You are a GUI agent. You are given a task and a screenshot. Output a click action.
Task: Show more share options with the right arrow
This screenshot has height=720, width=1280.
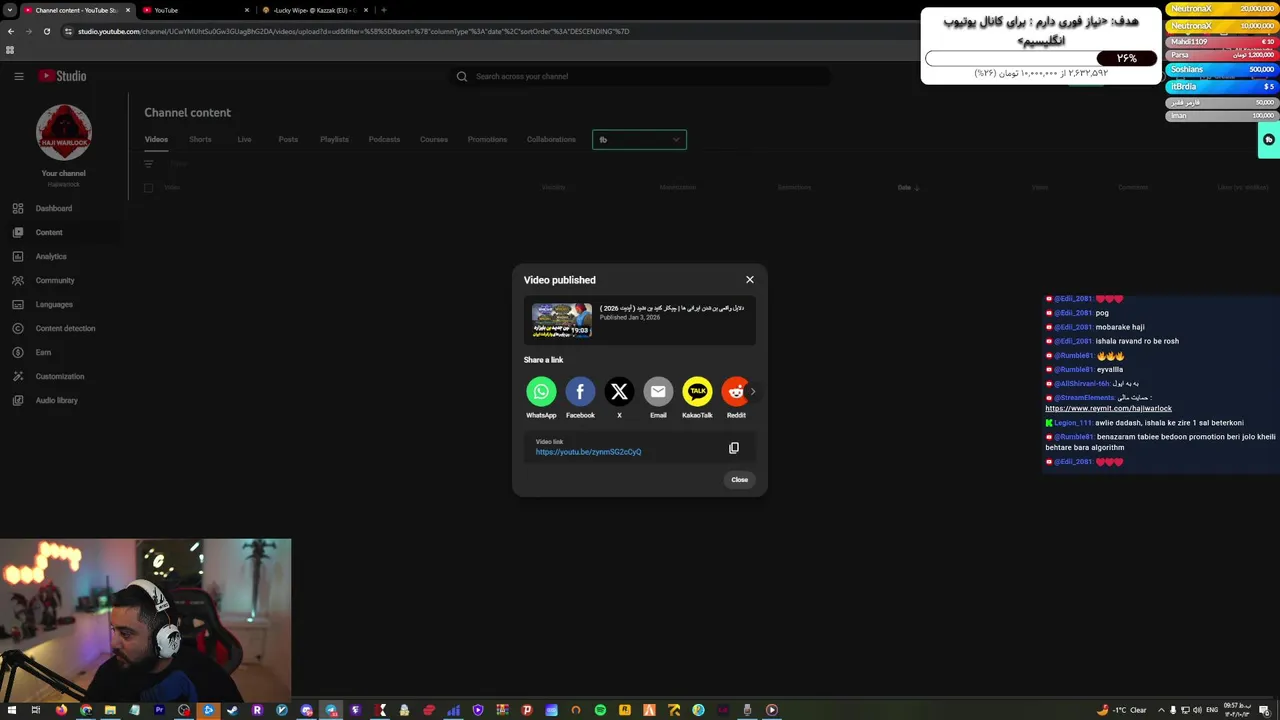pos(753,391)
